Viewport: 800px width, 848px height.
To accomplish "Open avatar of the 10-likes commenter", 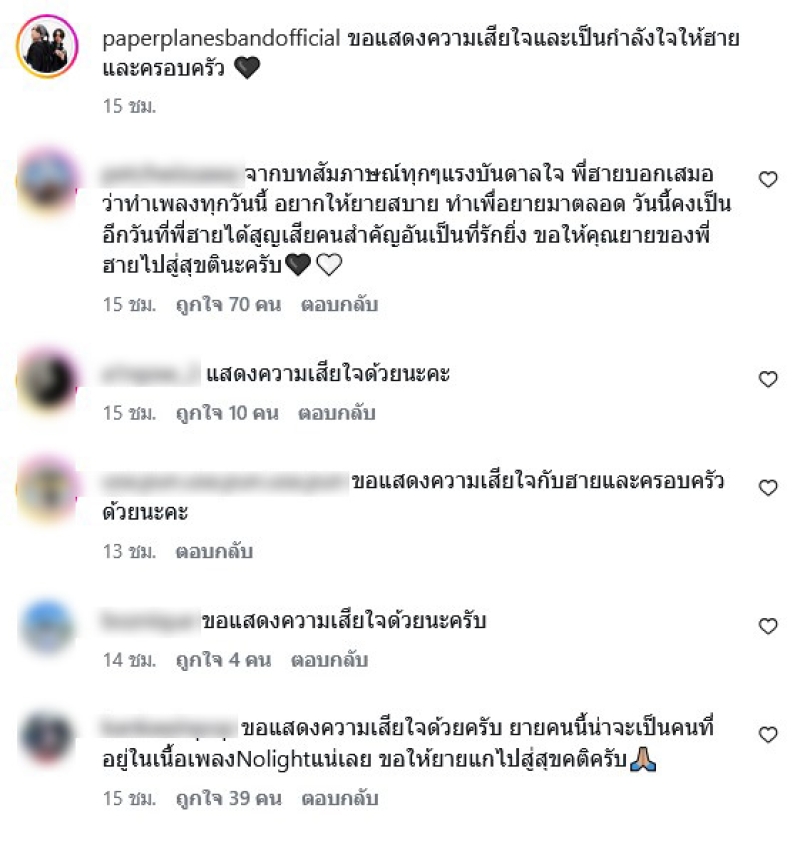I will [x=48, y=381].
